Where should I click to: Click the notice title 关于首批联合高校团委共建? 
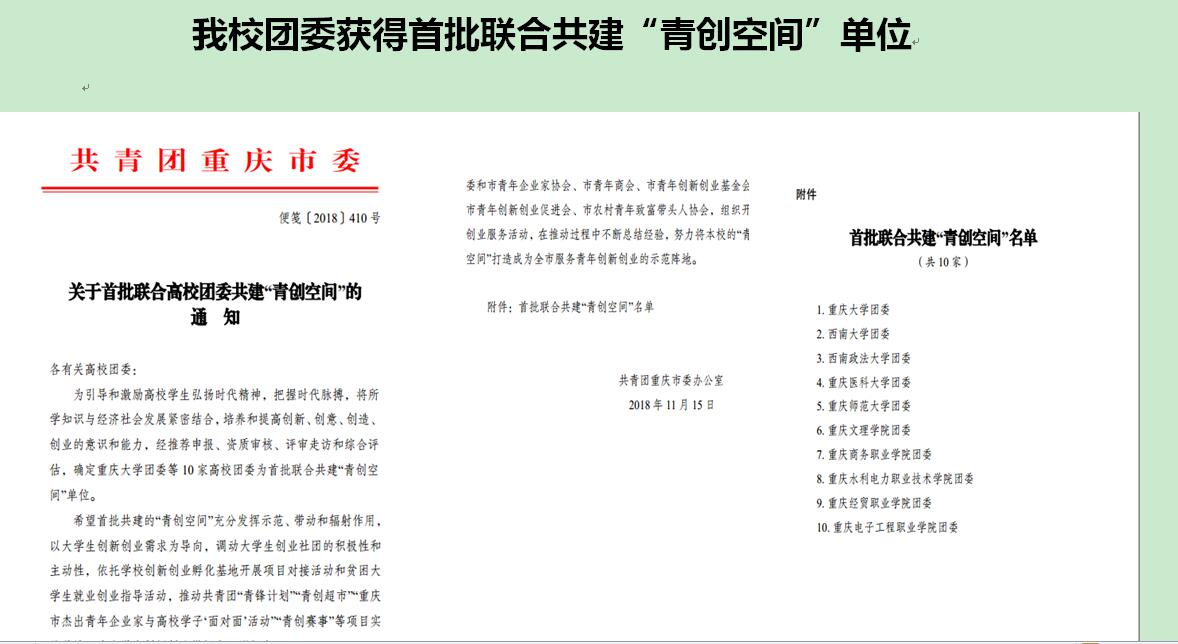(x=214, y=292)
